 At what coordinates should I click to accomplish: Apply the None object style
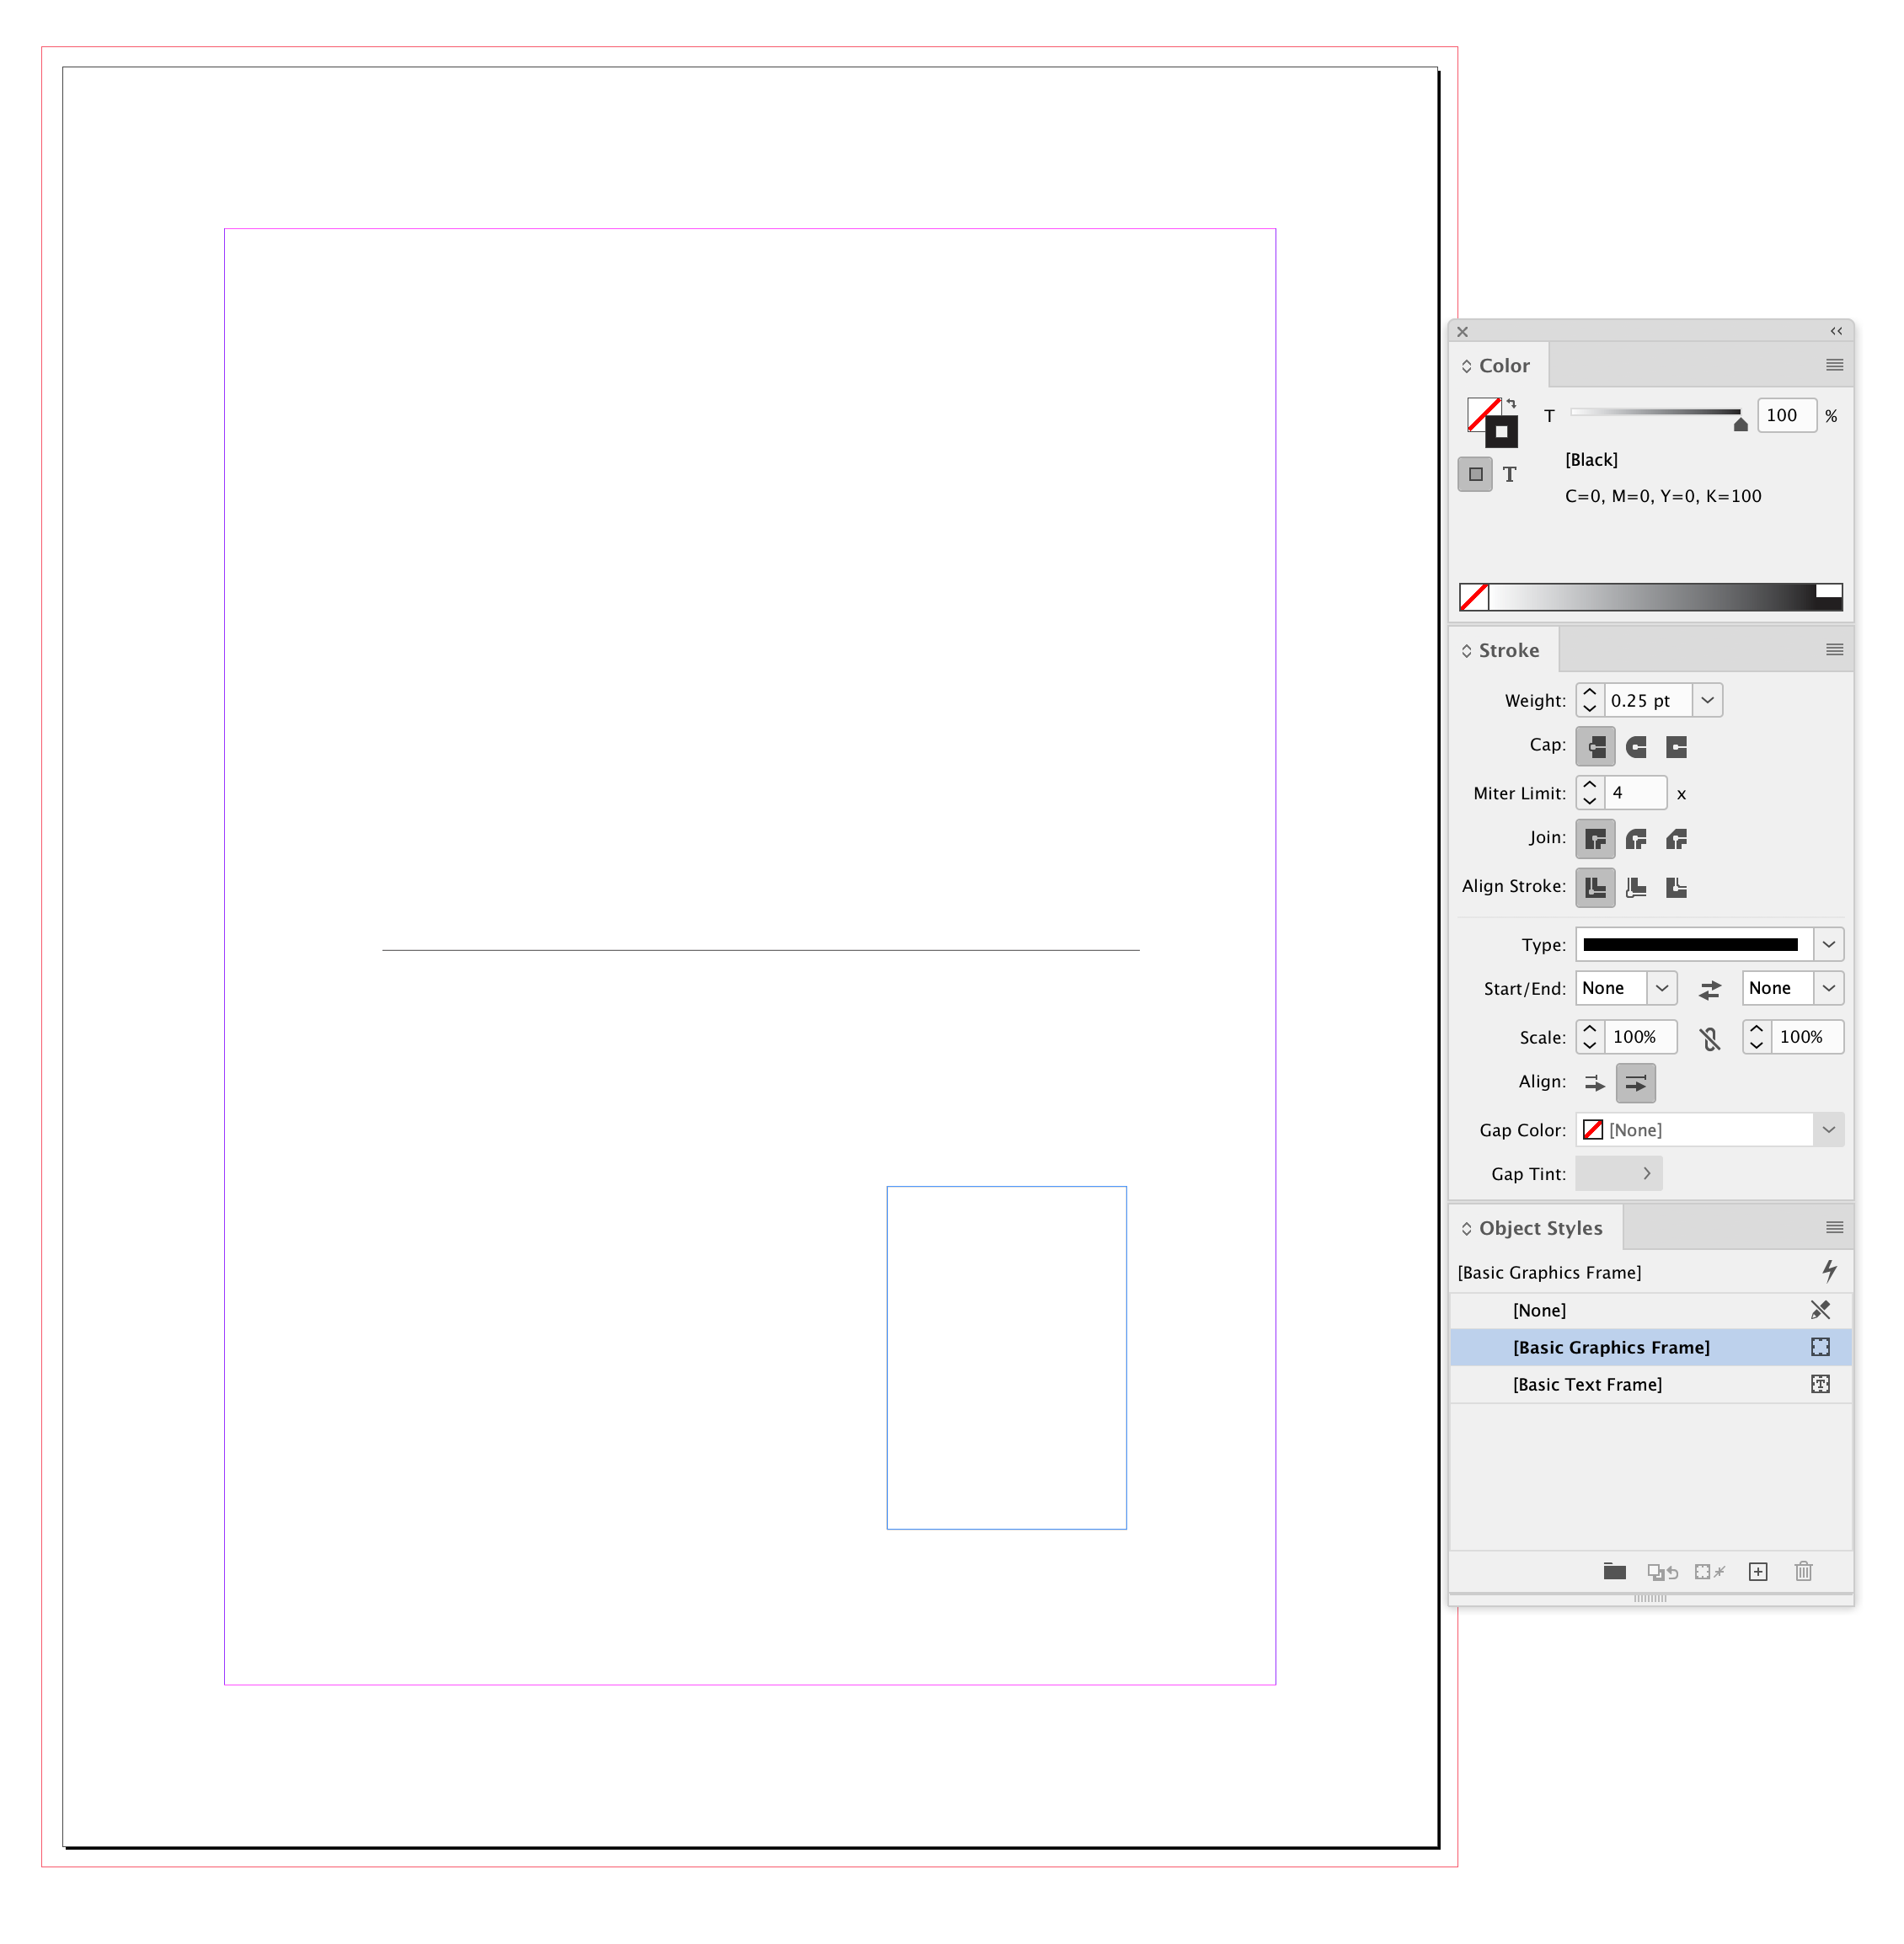1539,1310
